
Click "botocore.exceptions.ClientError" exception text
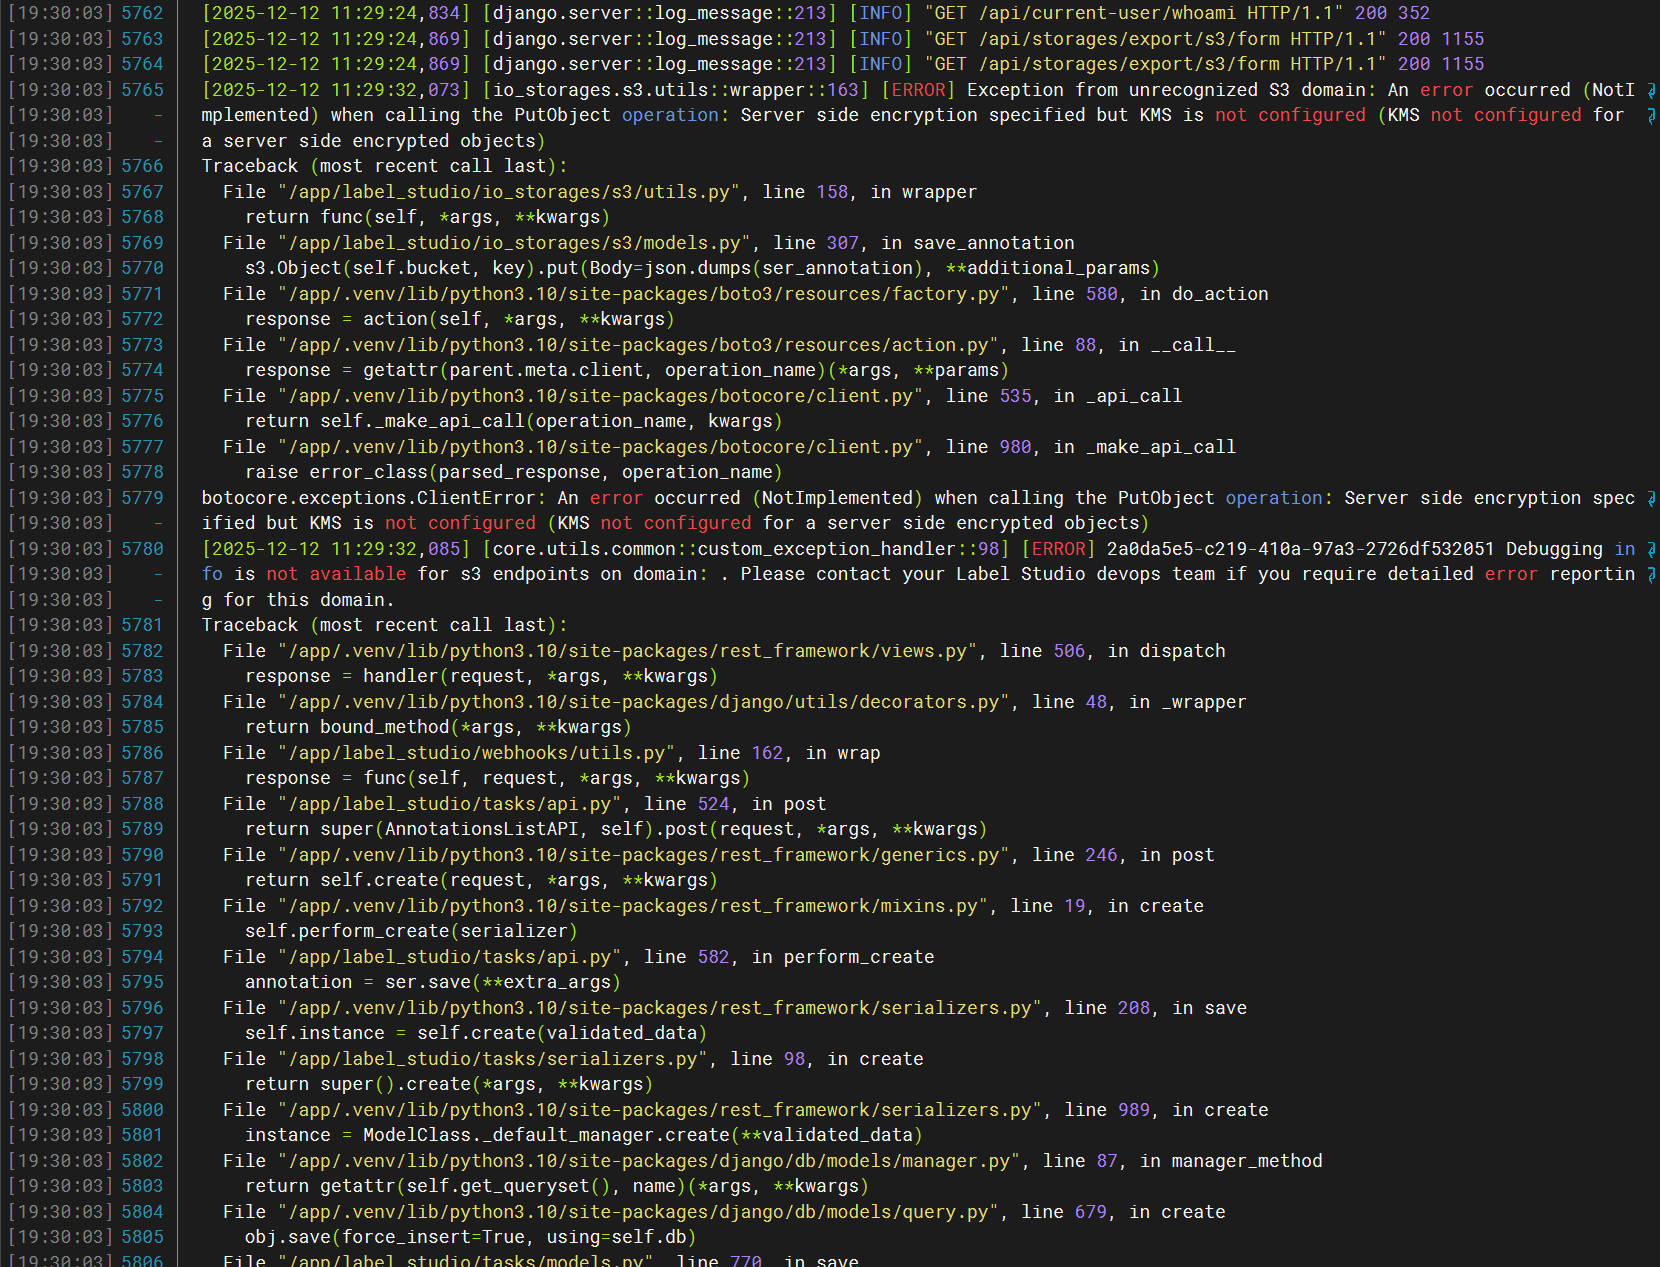tap(368, 498)
